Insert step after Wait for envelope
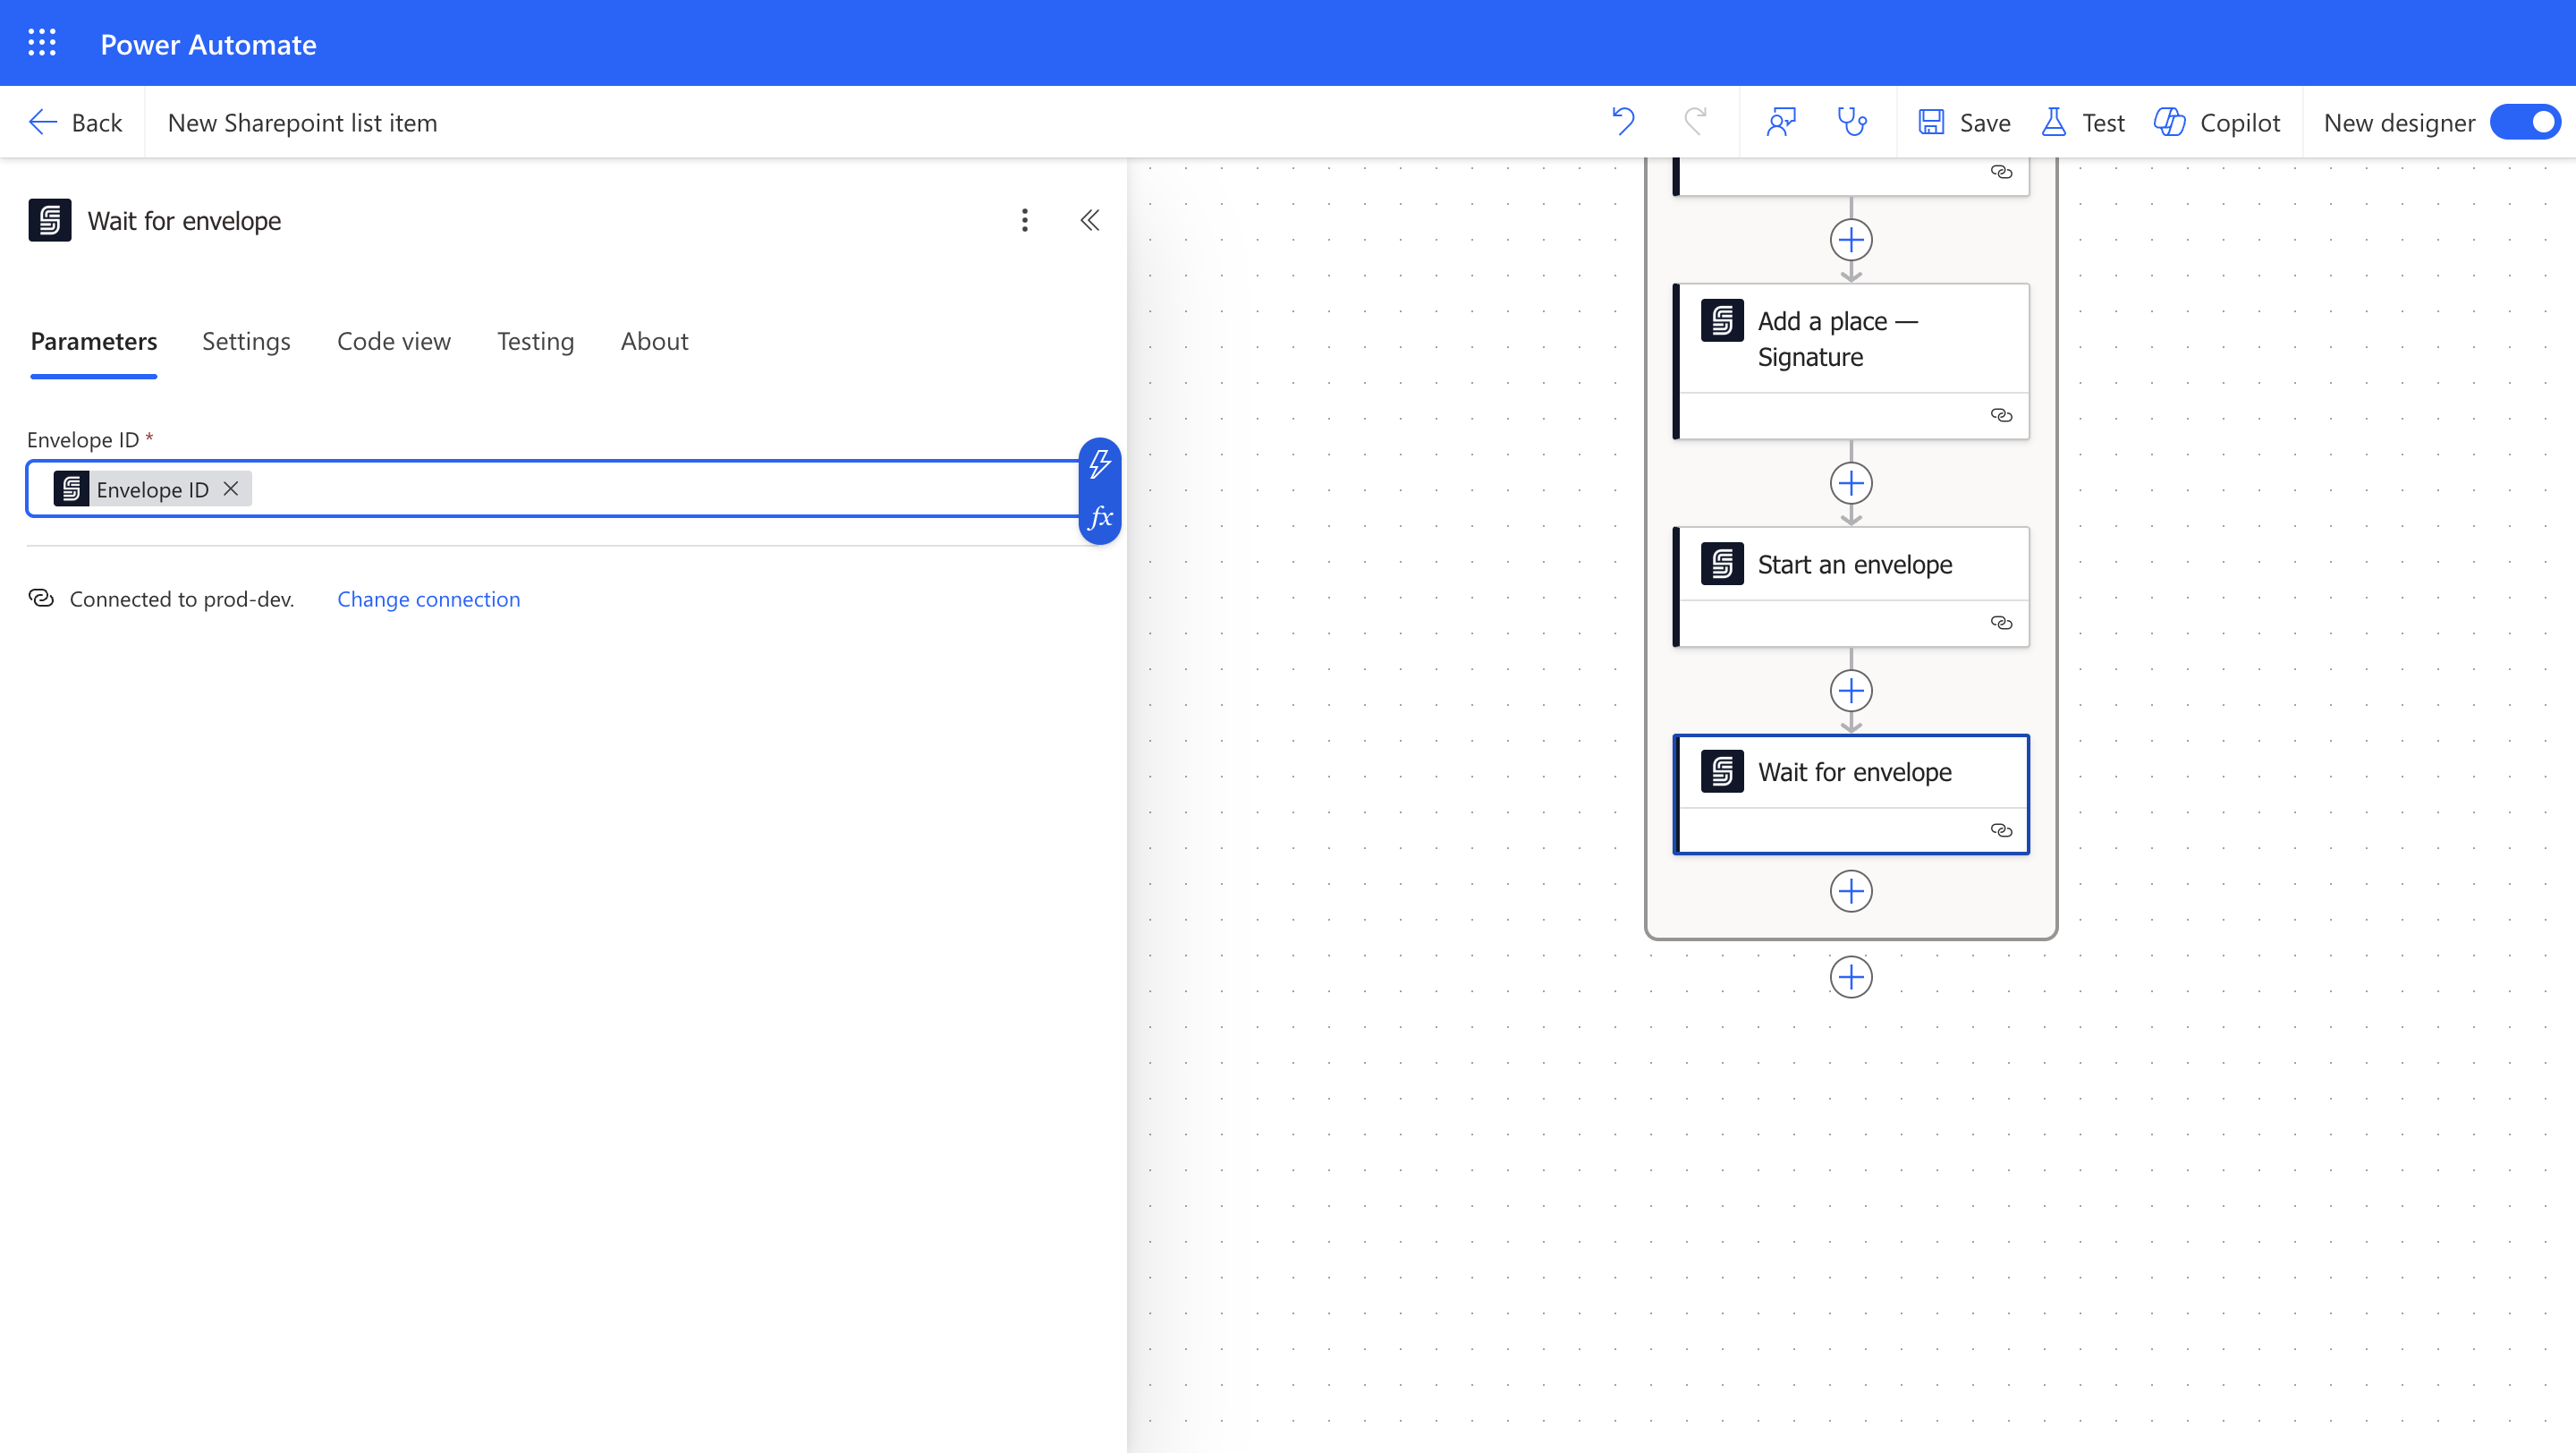Image resolution: width=2576 pixels, height=1453 pixels. pyautogui.click(x=1851, y=891)
